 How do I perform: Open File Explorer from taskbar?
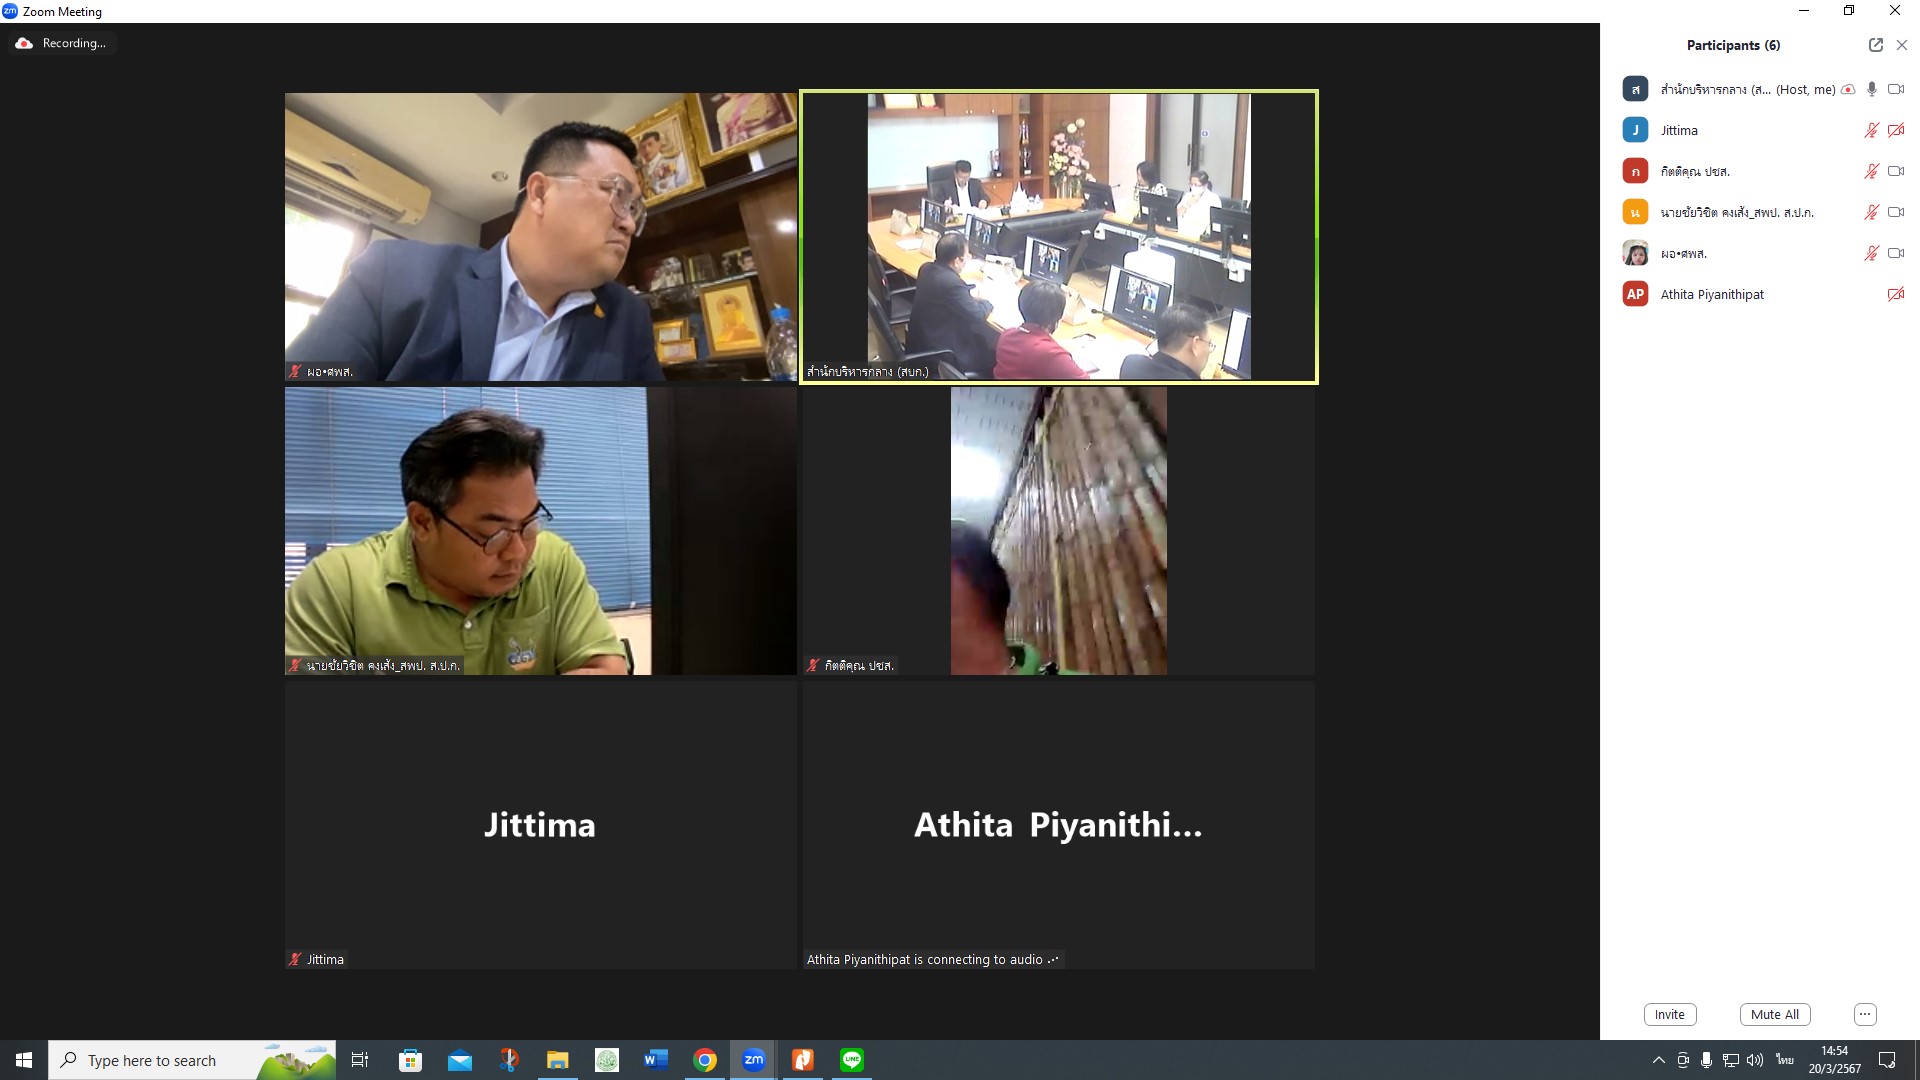pos(557,1060)
